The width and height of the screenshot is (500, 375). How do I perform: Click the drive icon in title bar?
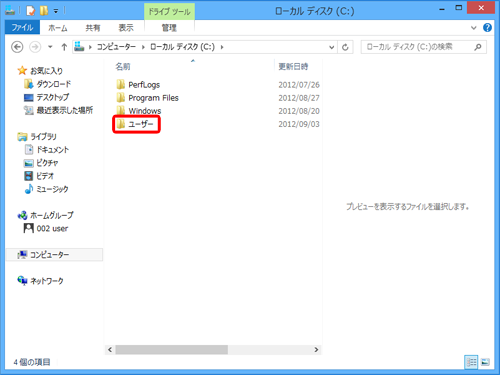(10, 11)
